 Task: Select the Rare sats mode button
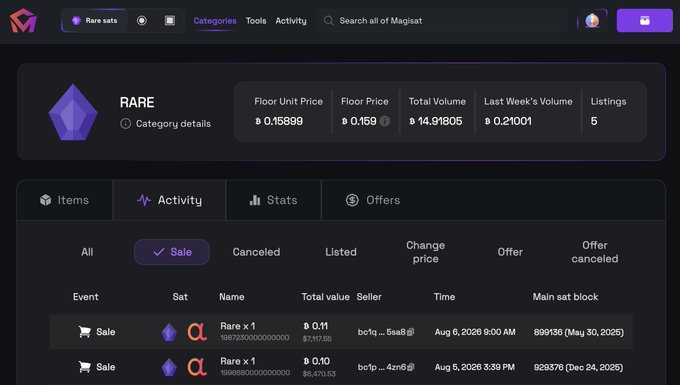point(95,20)
